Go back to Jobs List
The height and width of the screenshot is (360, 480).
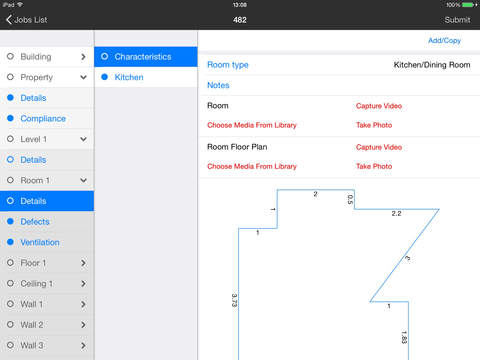(27, 20)
